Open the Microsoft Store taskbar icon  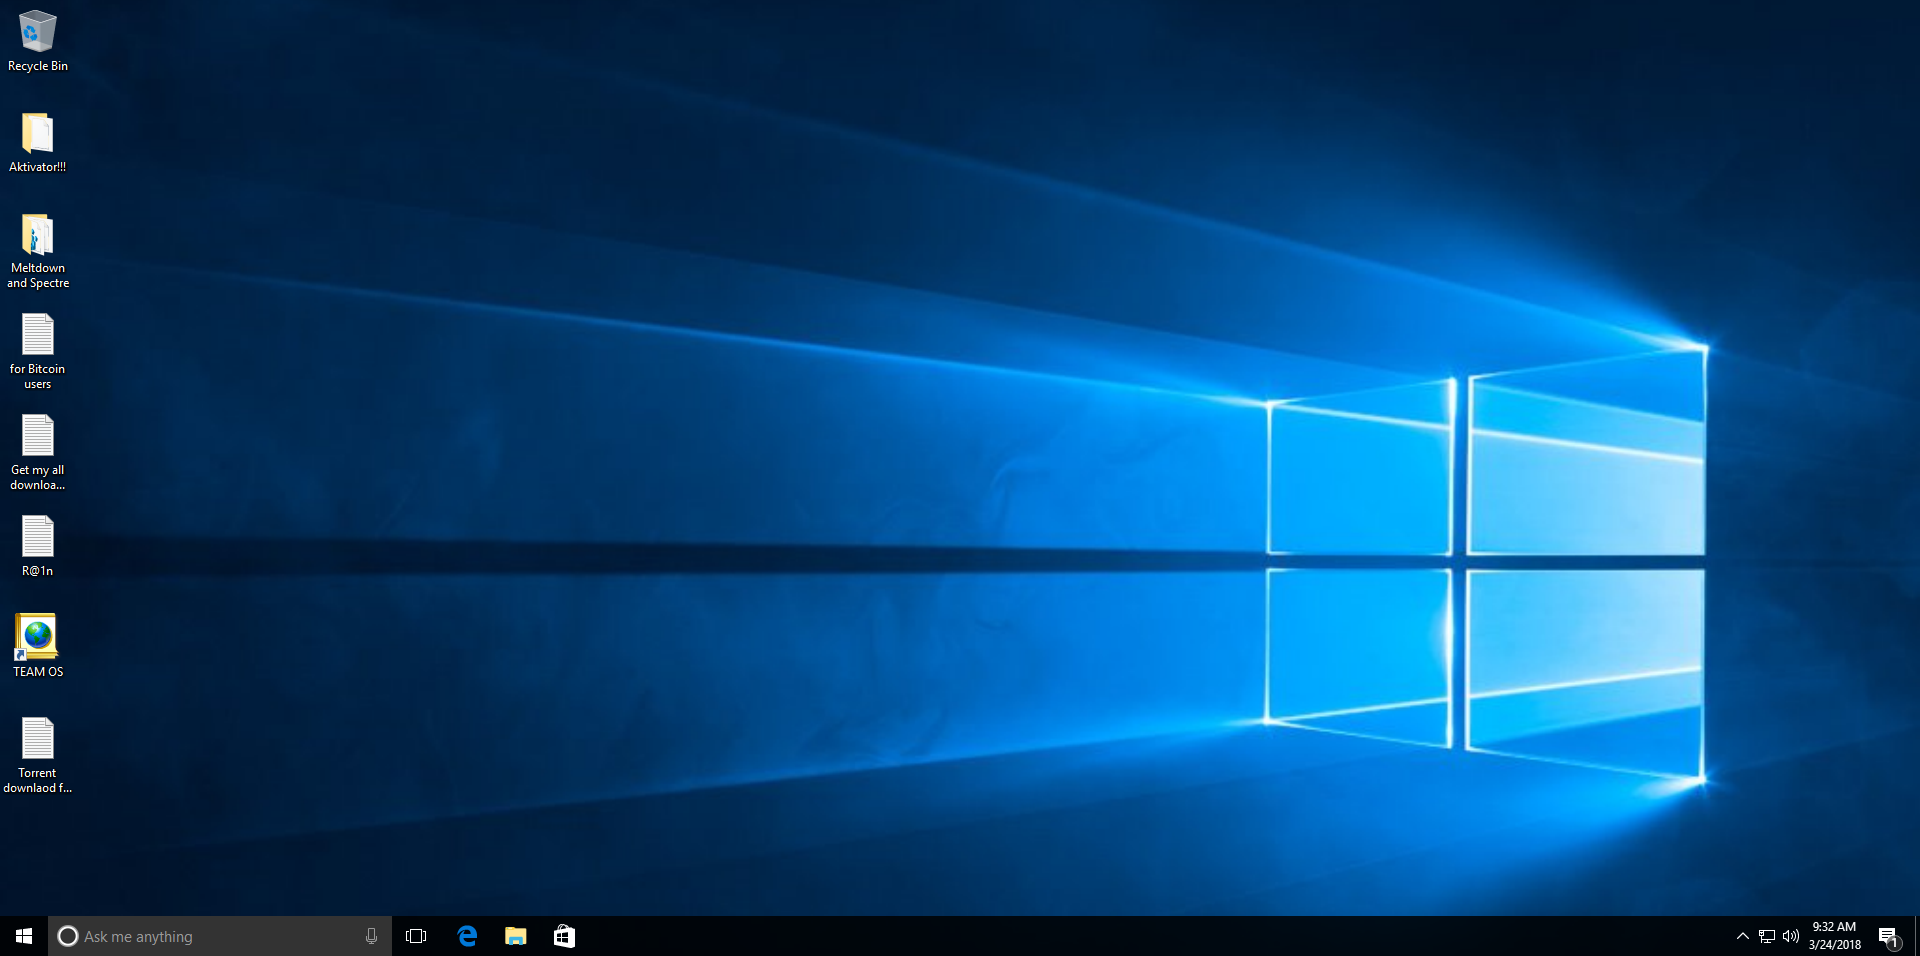(564, 936)
